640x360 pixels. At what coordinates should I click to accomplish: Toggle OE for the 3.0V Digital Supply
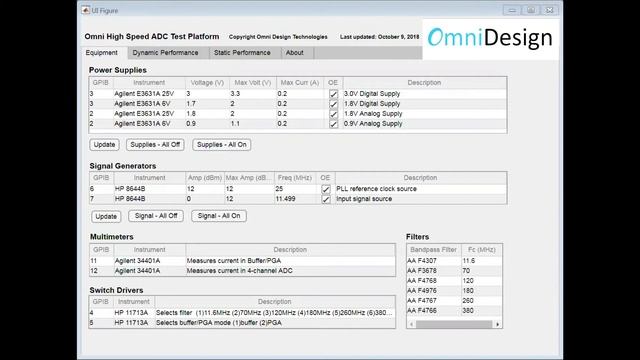(x=333, y=94)
